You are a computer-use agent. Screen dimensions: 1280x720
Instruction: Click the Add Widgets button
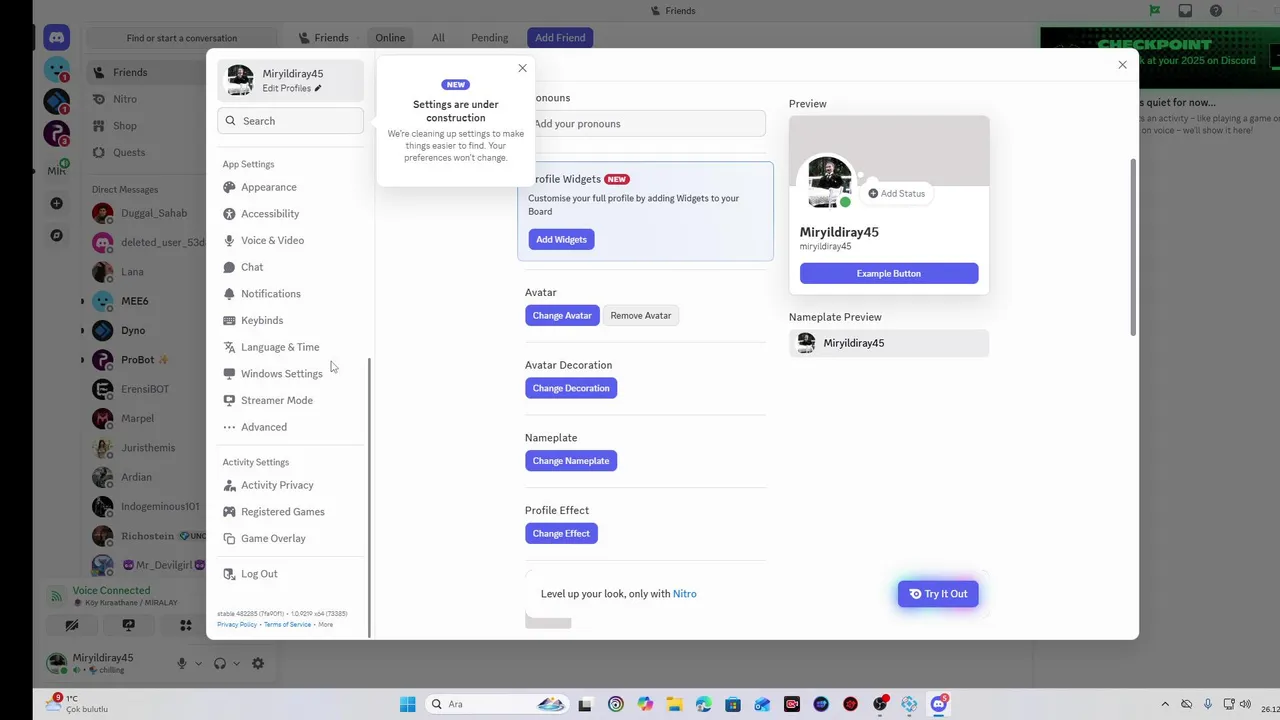(561, 240)
